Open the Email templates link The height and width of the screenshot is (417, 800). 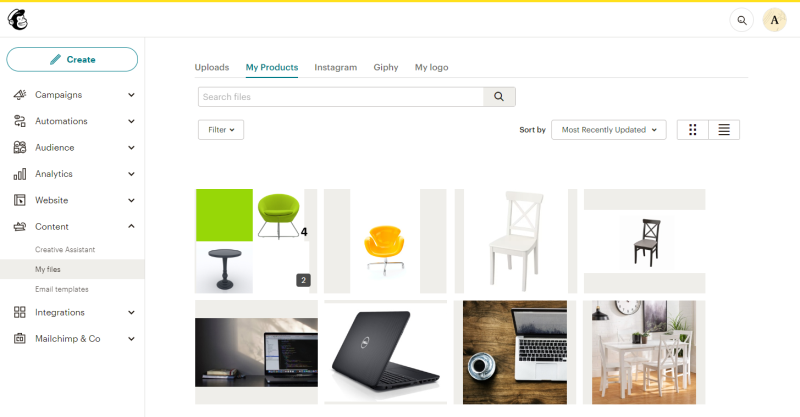click(62, 289)
